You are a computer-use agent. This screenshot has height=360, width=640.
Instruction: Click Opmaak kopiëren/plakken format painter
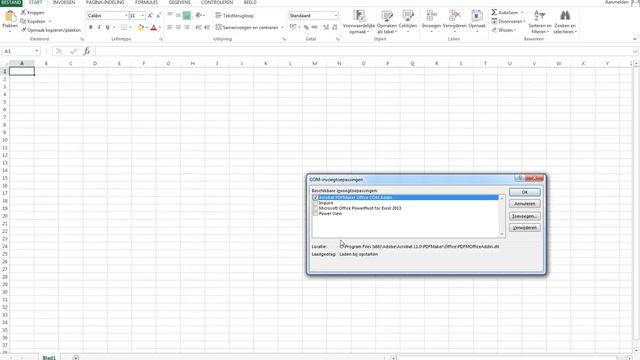click(x=51, y=30)
